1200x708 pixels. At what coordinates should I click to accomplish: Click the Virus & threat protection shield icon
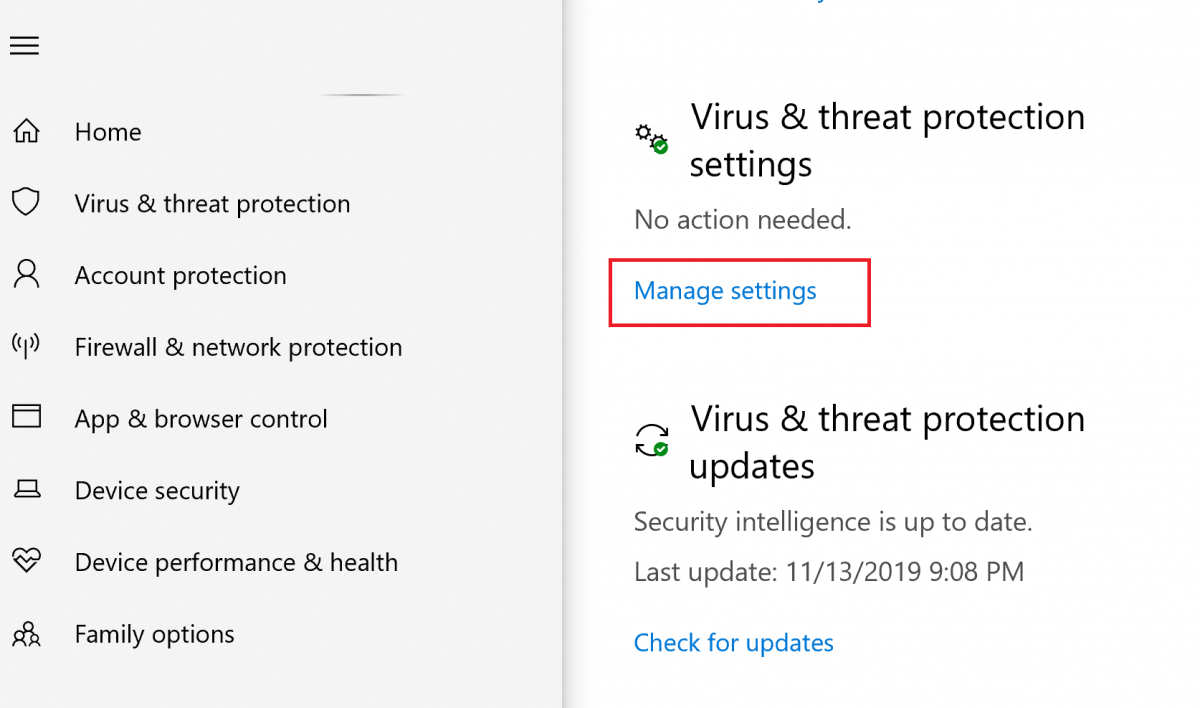26,203
